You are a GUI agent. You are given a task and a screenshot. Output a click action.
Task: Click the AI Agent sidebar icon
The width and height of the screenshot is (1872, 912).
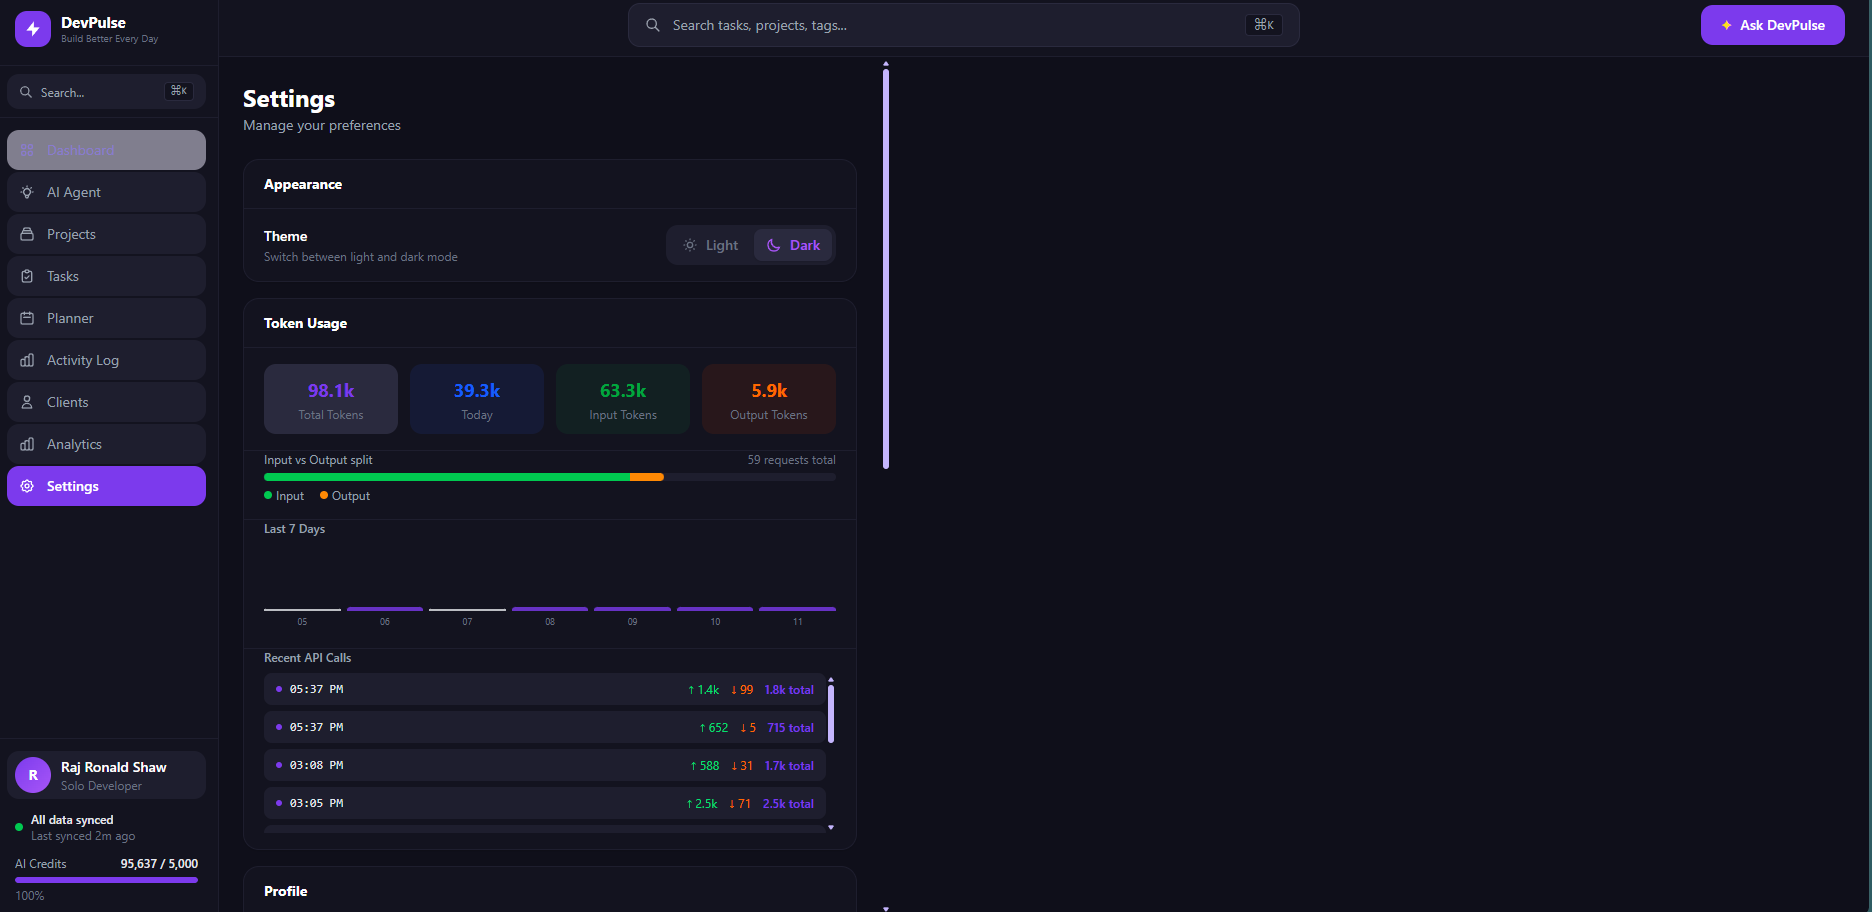click(27, 192)
